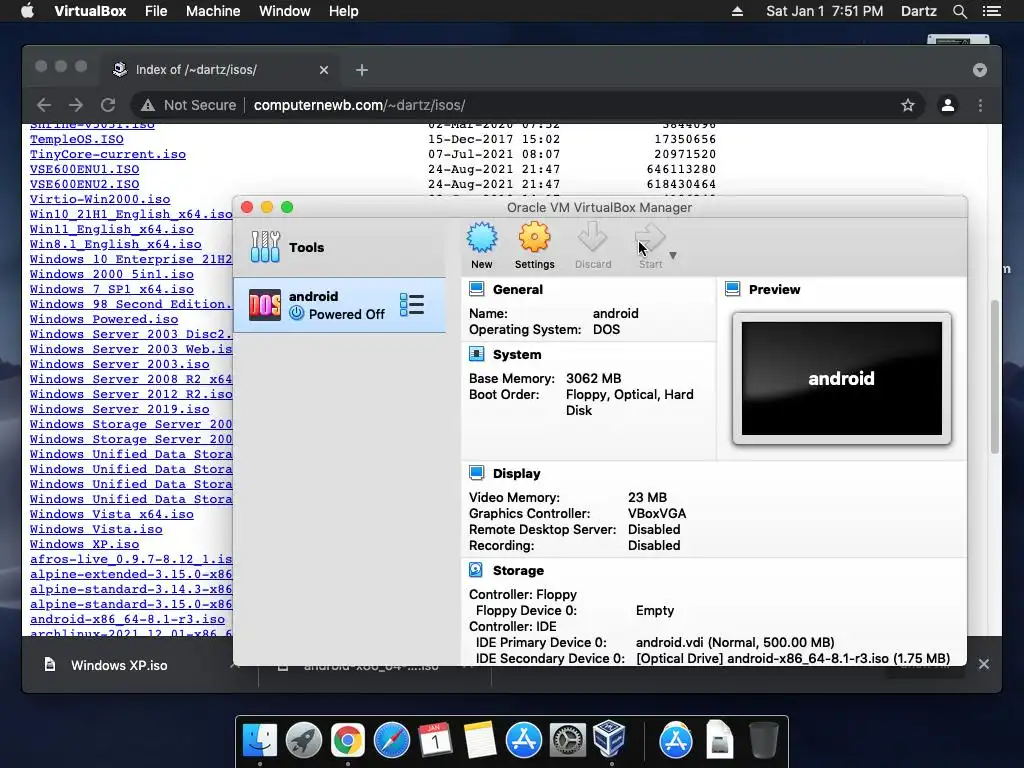Open VirtualBox from the Dock

click(x=610, y=739)
